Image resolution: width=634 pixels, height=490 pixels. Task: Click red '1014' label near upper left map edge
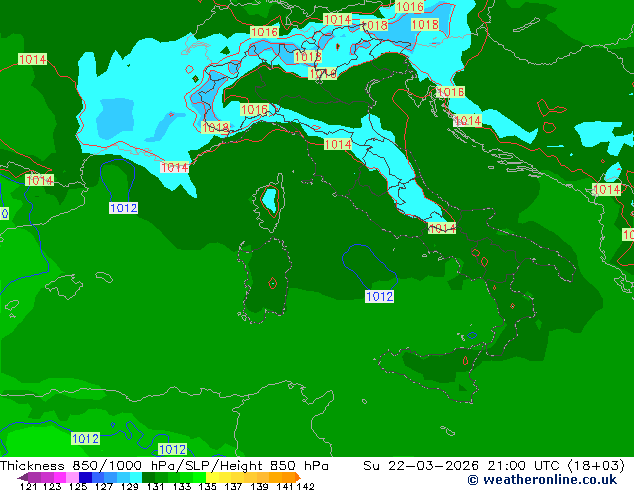coord(32,59)
